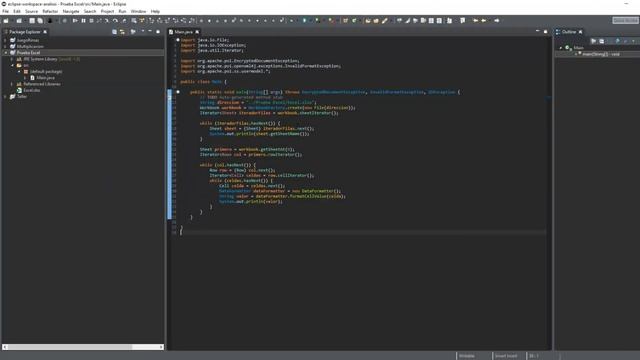Open the Search menu
This screenshot has width=640, height=360.
tap(90, 11)
